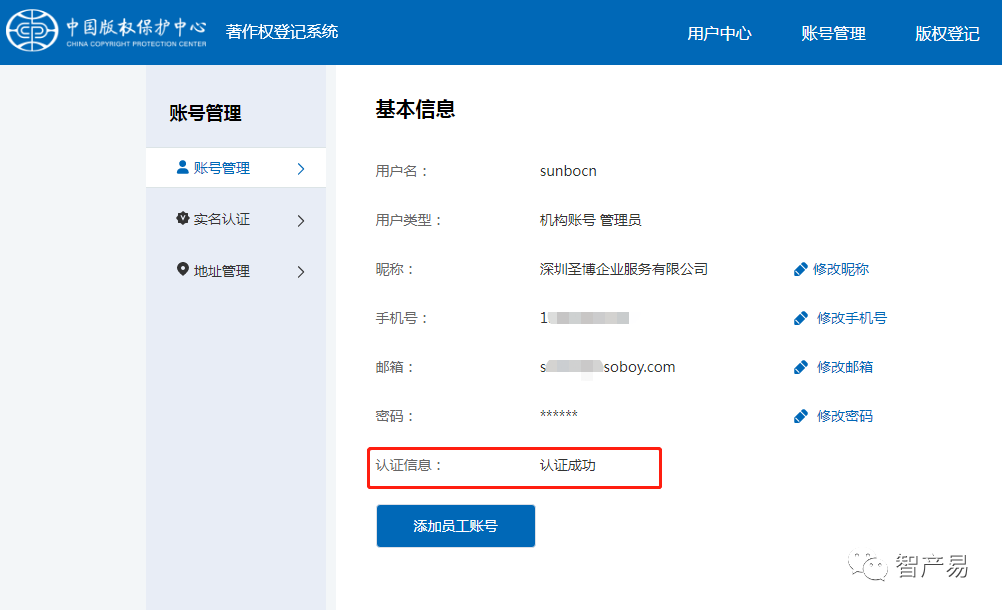
Task: Click the pencil icon next to 修改昵称
Action: [x=800, y=270]
